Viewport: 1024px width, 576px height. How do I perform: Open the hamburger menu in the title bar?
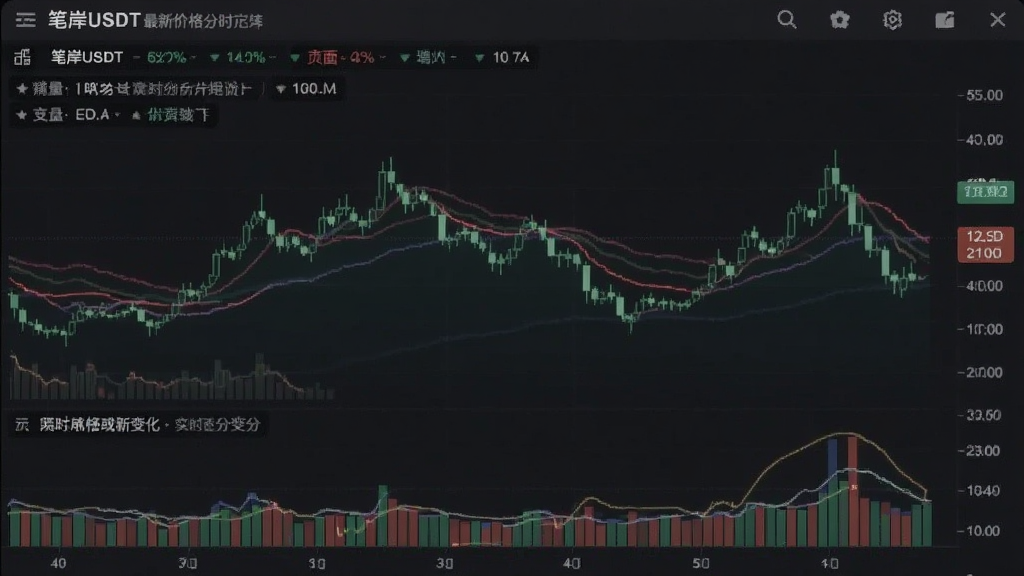[25, 20]
